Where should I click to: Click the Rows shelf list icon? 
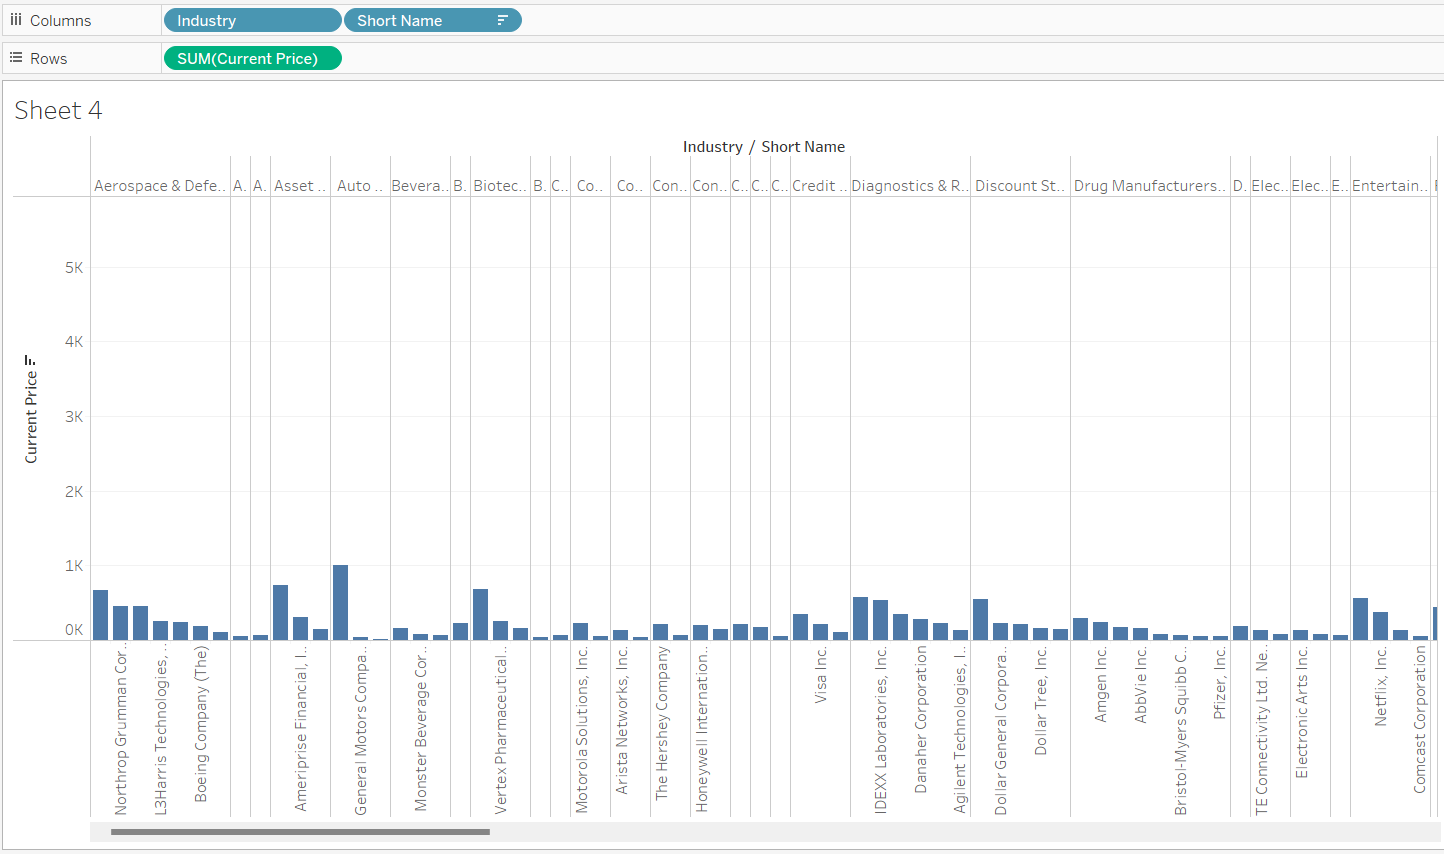pos(16,58)
